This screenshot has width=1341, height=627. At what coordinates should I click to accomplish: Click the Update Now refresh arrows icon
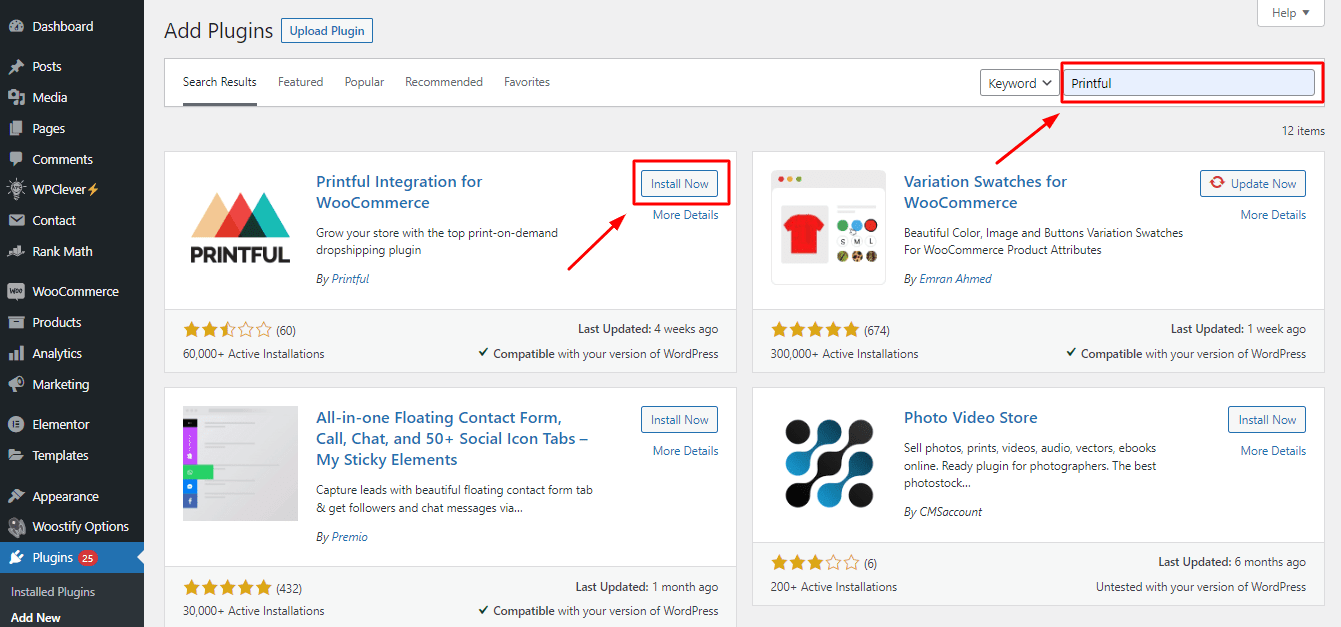tap(1217, 183)
